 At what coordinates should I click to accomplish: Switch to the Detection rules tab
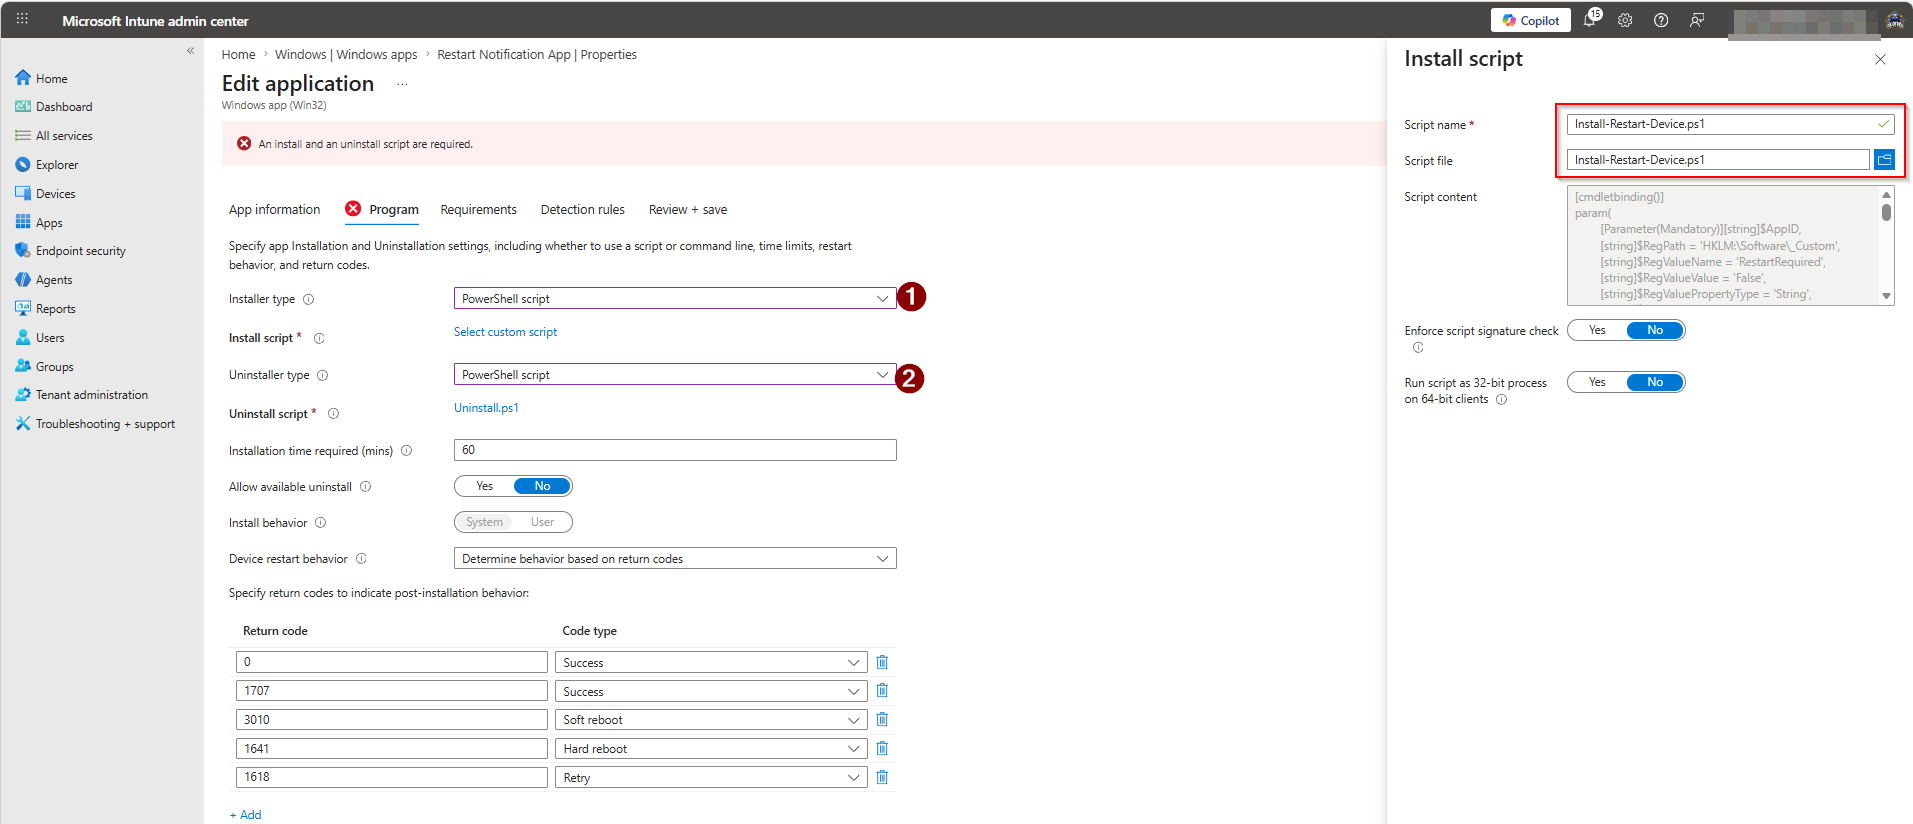tap(582, 210)
